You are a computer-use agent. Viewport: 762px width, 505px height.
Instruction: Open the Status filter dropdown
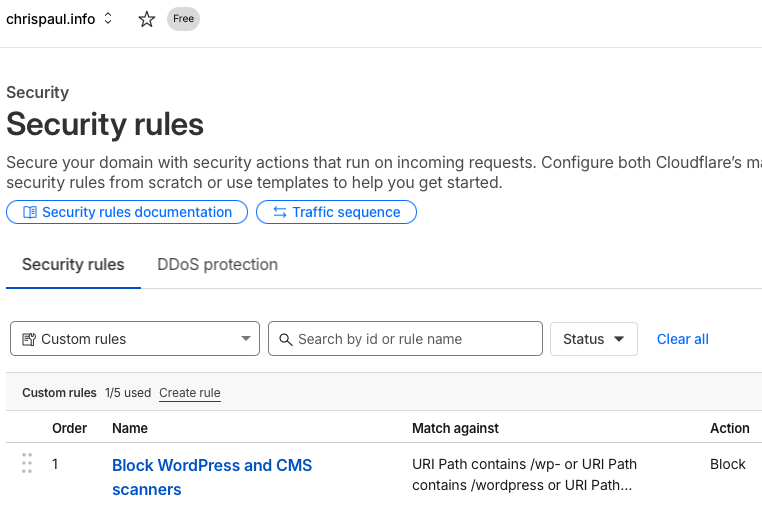coord(593,339)
